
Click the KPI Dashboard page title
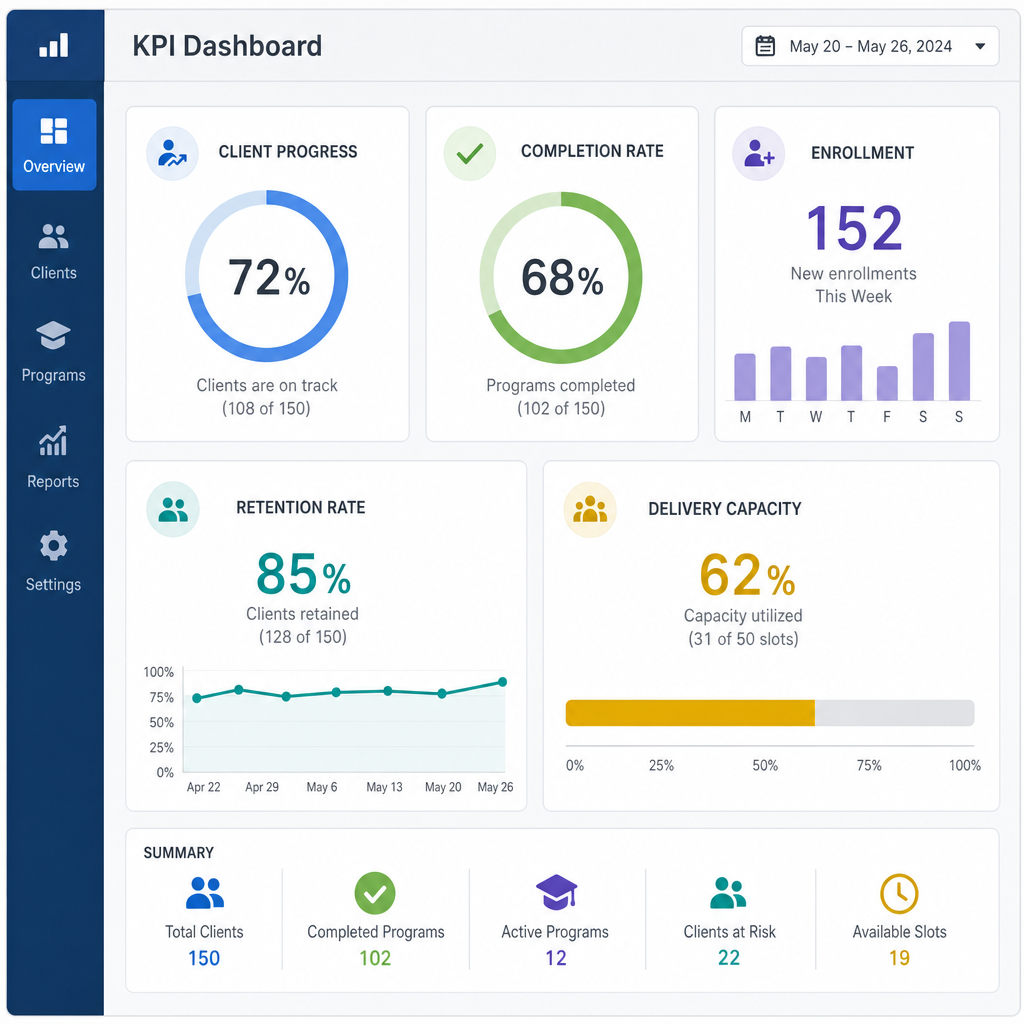(227, 46)
